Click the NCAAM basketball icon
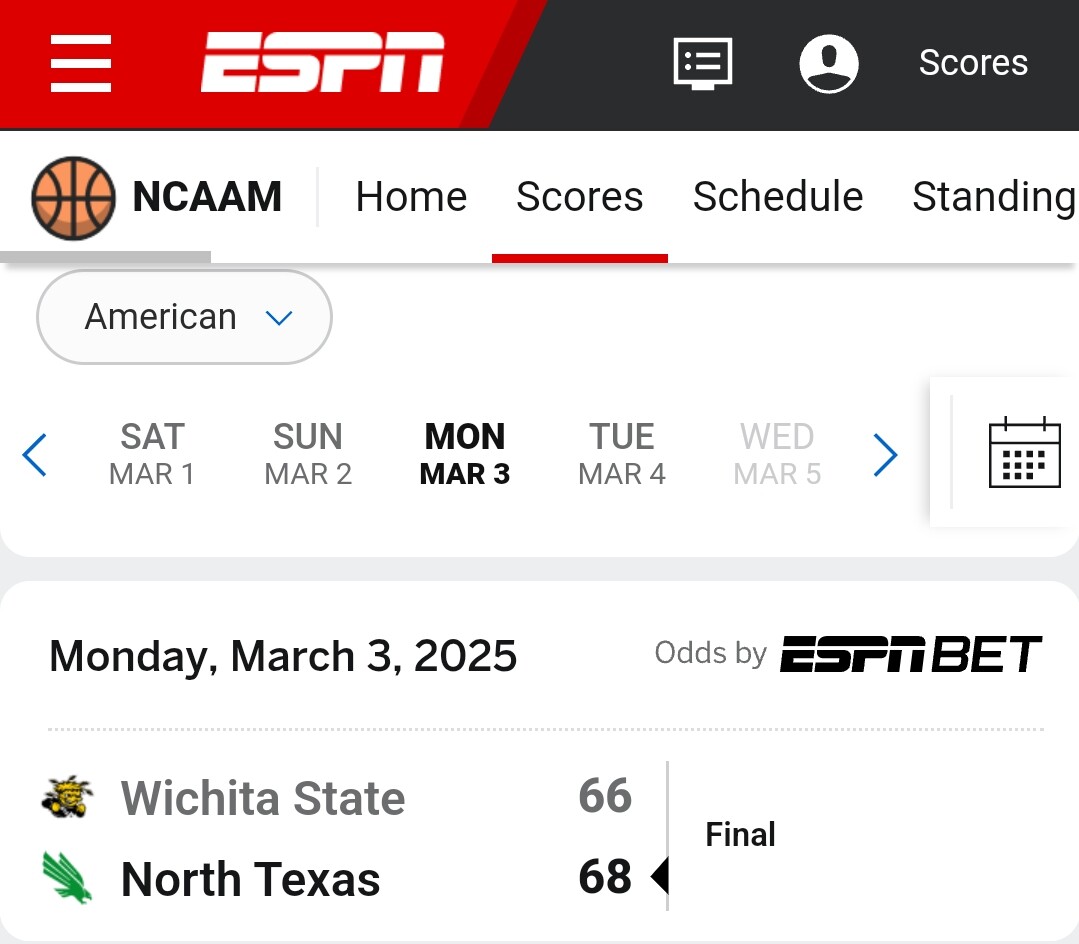Image resolution: width=1079 pixels, height=944 pixels. point(73,197)
